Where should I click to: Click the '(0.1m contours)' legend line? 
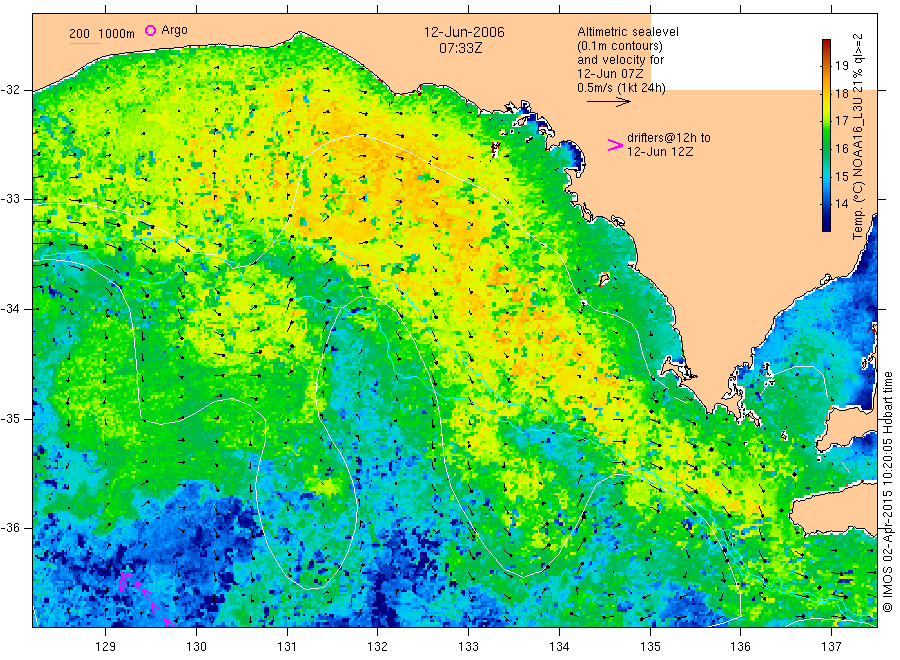click(x=620, y=46)
